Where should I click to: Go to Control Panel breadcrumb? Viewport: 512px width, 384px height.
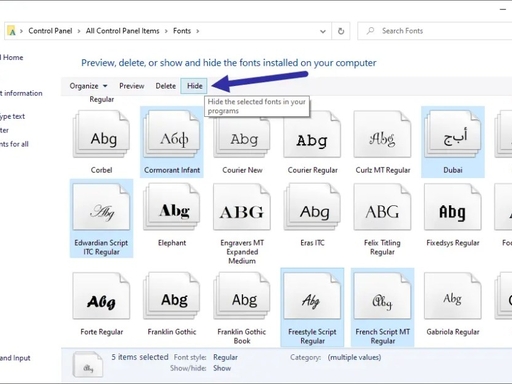click(x=50, y=31)
